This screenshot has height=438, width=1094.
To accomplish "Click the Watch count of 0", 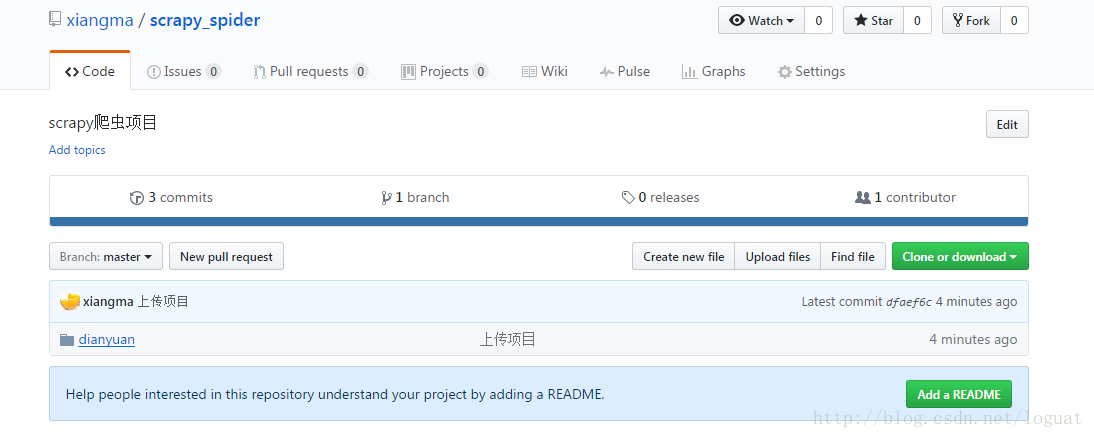I will point(818,20).
